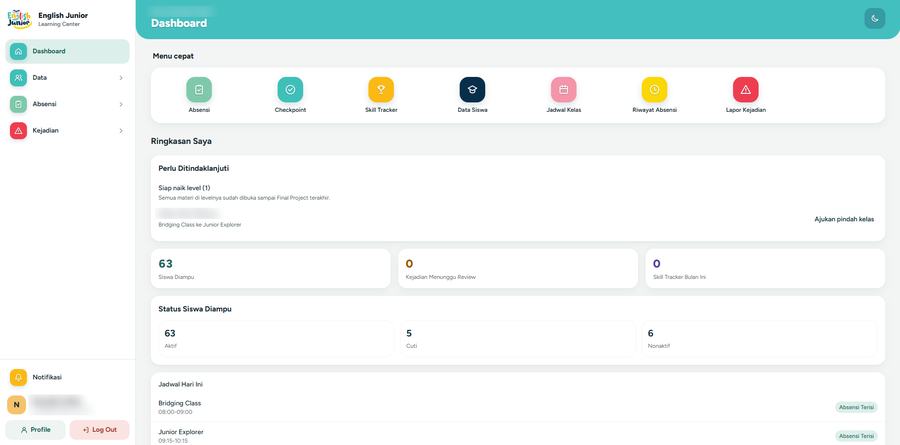Click the English Junior logo
Image resolution: width=900 pixels, height=445 pixels.
(x=20, y=19)
